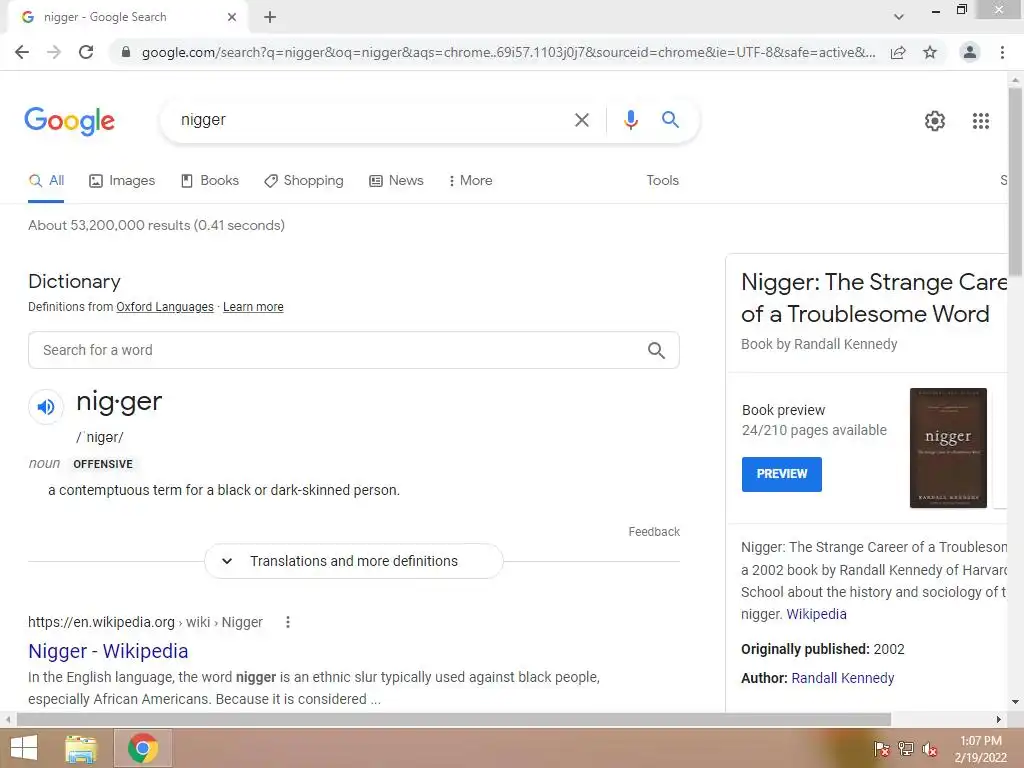Image resolution: width=1024 pixels, height=768 pixels.
Task: Clear the search box with the X
Action: [581, 120]
